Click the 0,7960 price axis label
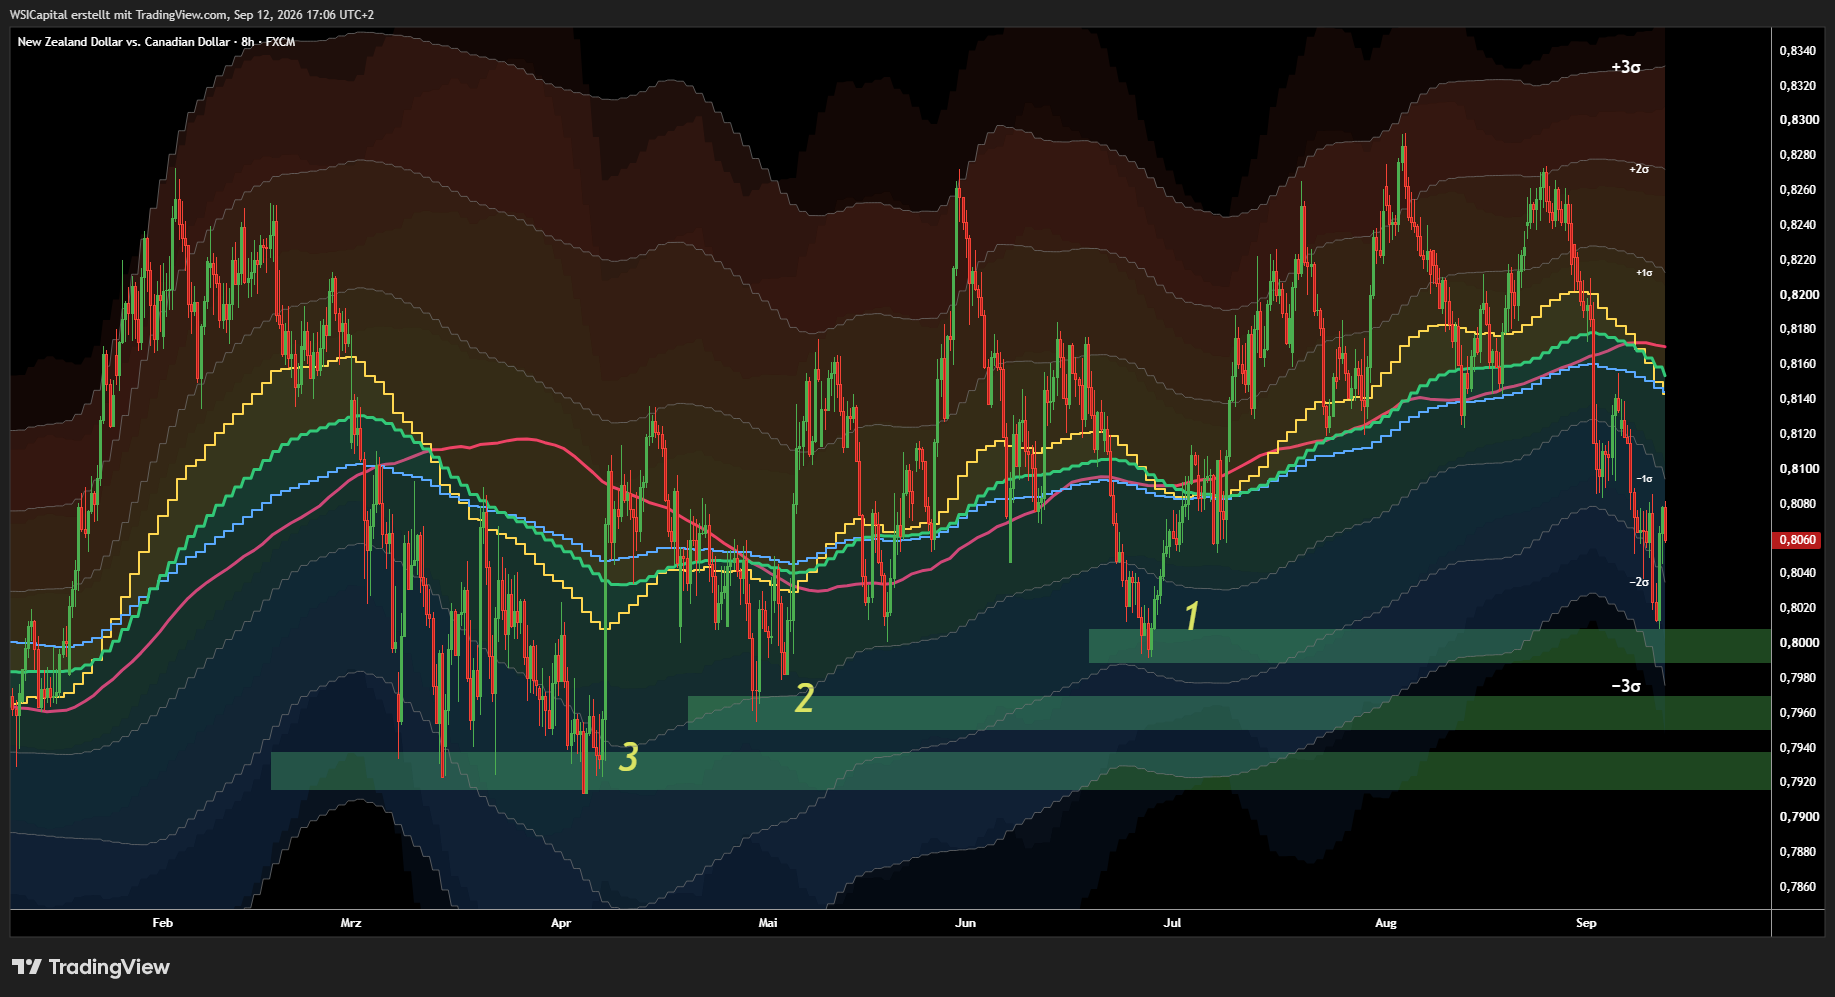The height and width of the screenshot is (997, 1835). [1798, 713]
